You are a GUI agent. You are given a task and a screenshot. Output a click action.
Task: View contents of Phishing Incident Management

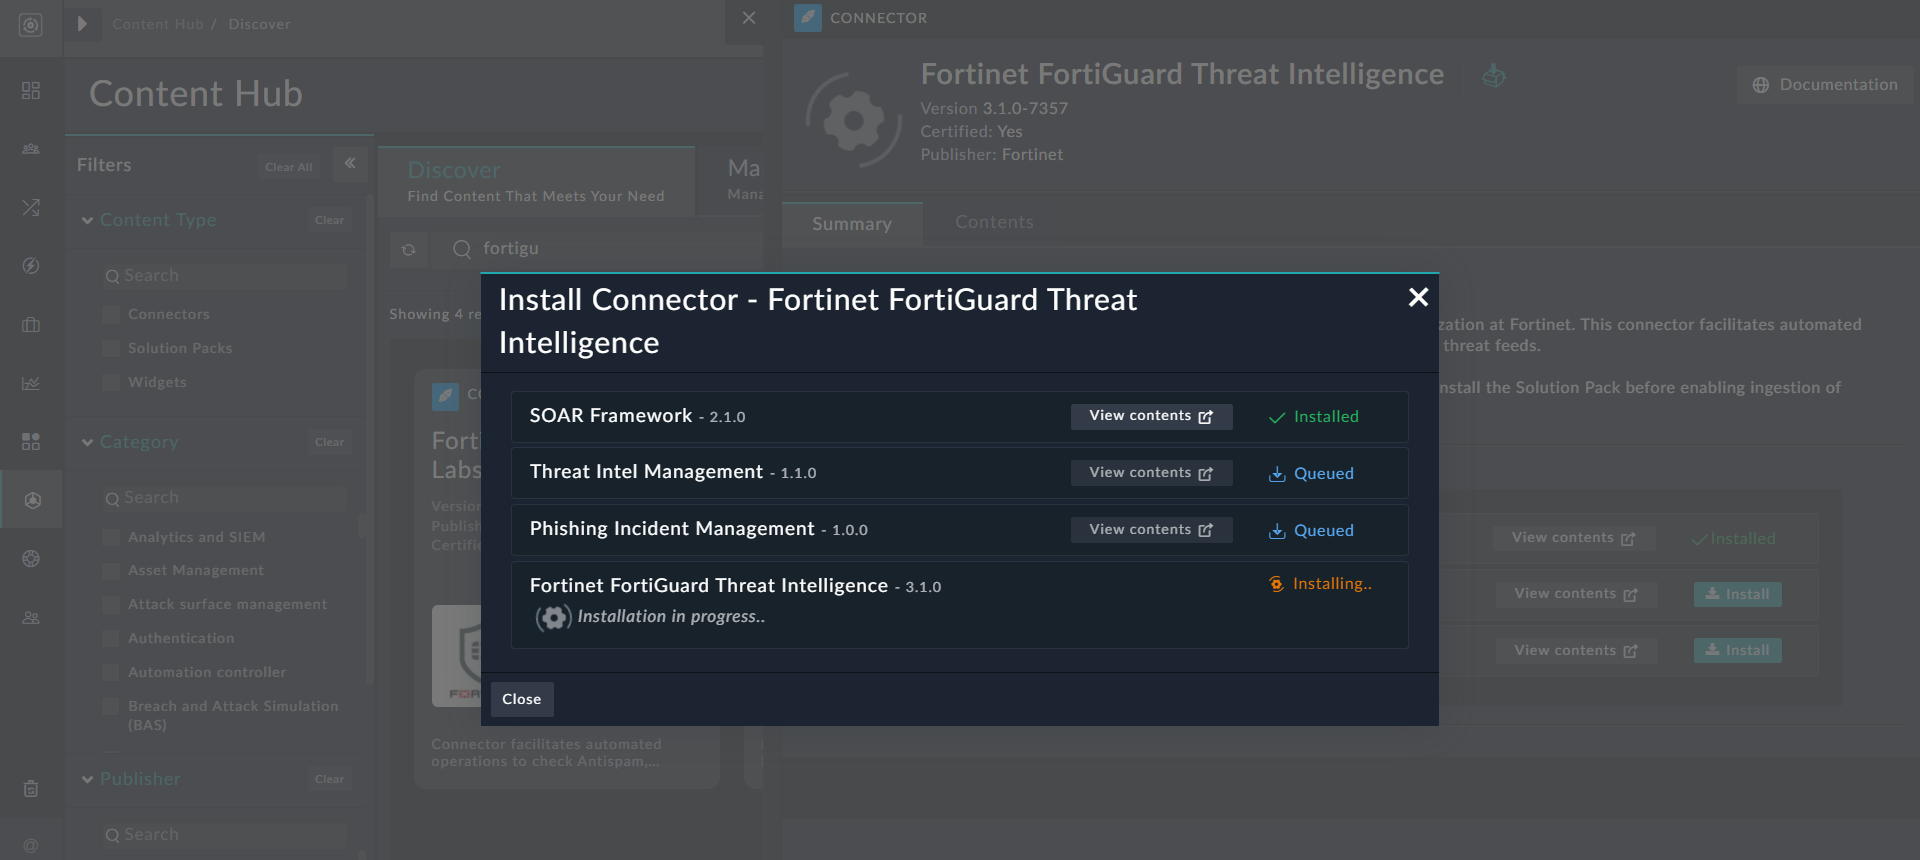click(1150, 530)
